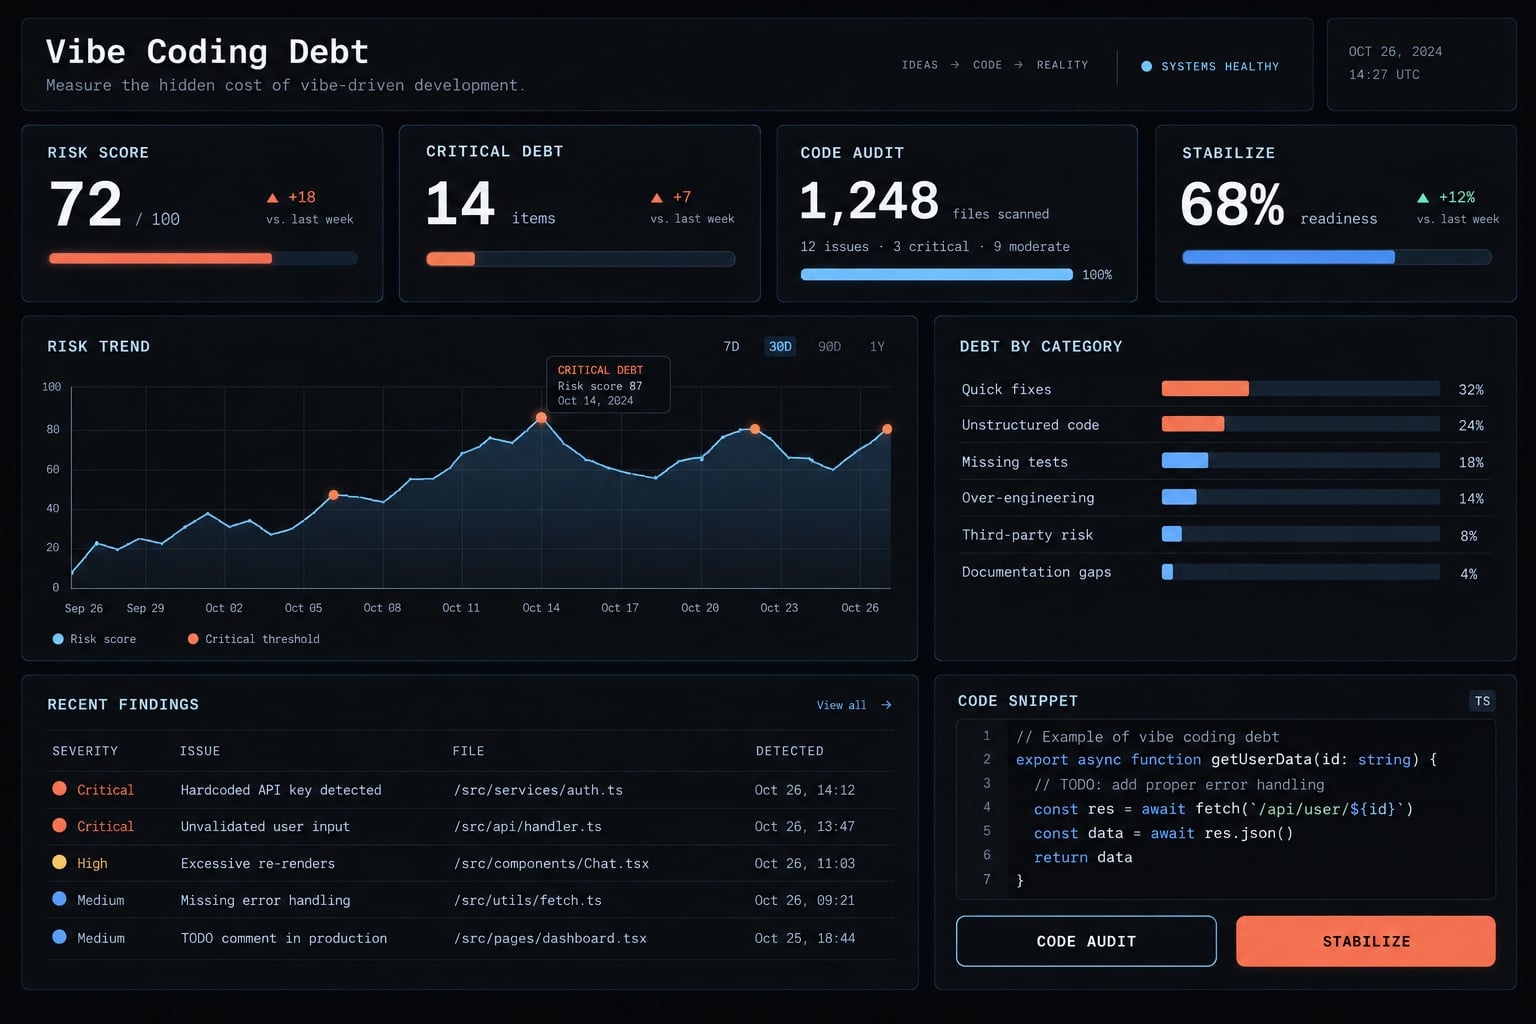The height and width of the screenshot is (1024, 1536).
Task: Click the severity dot for Unvalidated user input
Action: [59, 826]
